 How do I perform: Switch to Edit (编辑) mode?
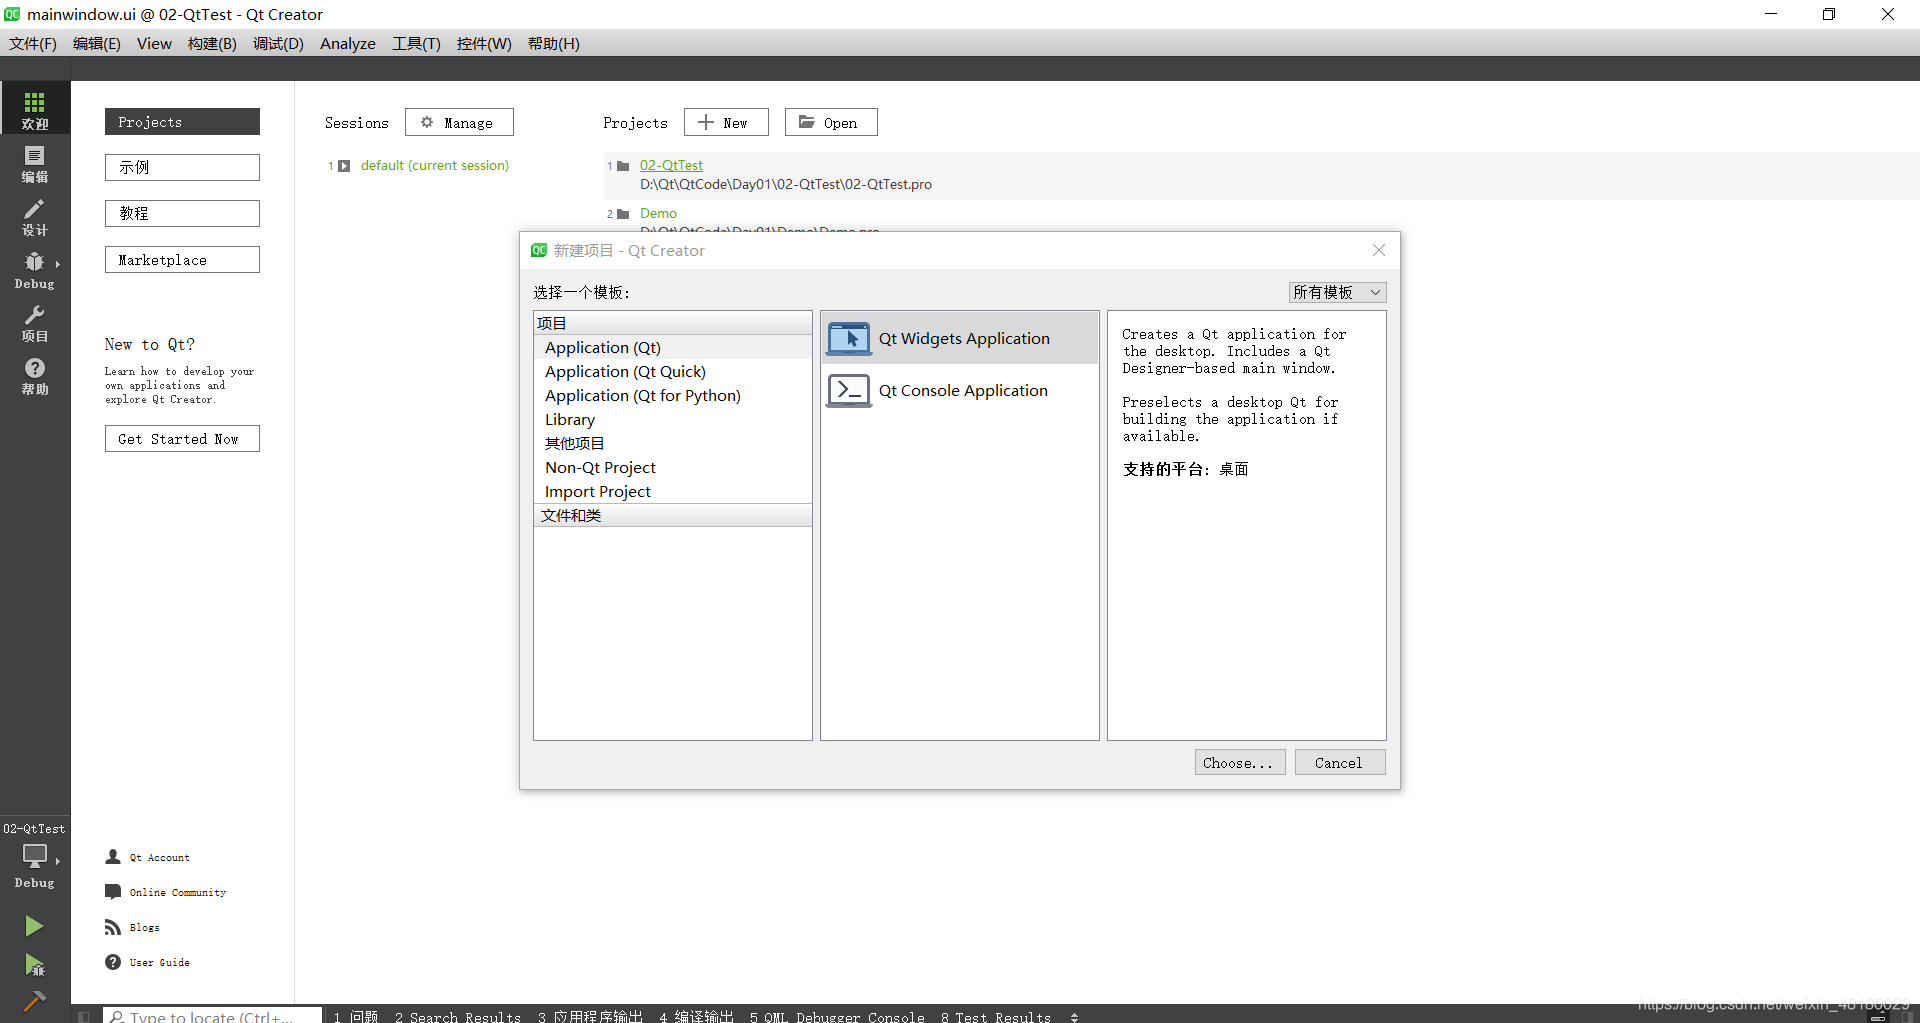(x=35, y=163)
